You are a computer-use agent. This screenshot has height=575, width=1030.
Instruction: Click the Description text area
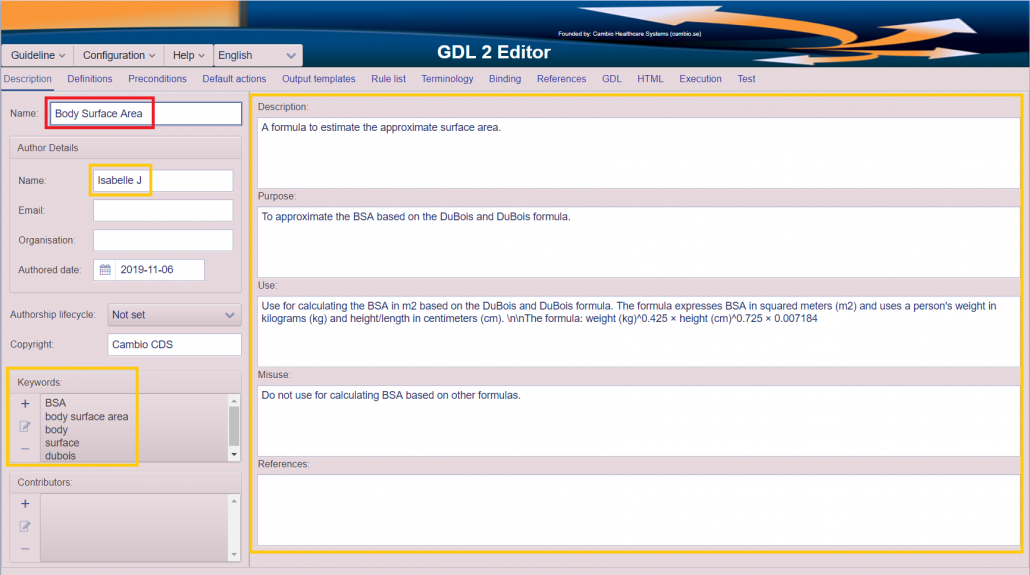[638, 152]
